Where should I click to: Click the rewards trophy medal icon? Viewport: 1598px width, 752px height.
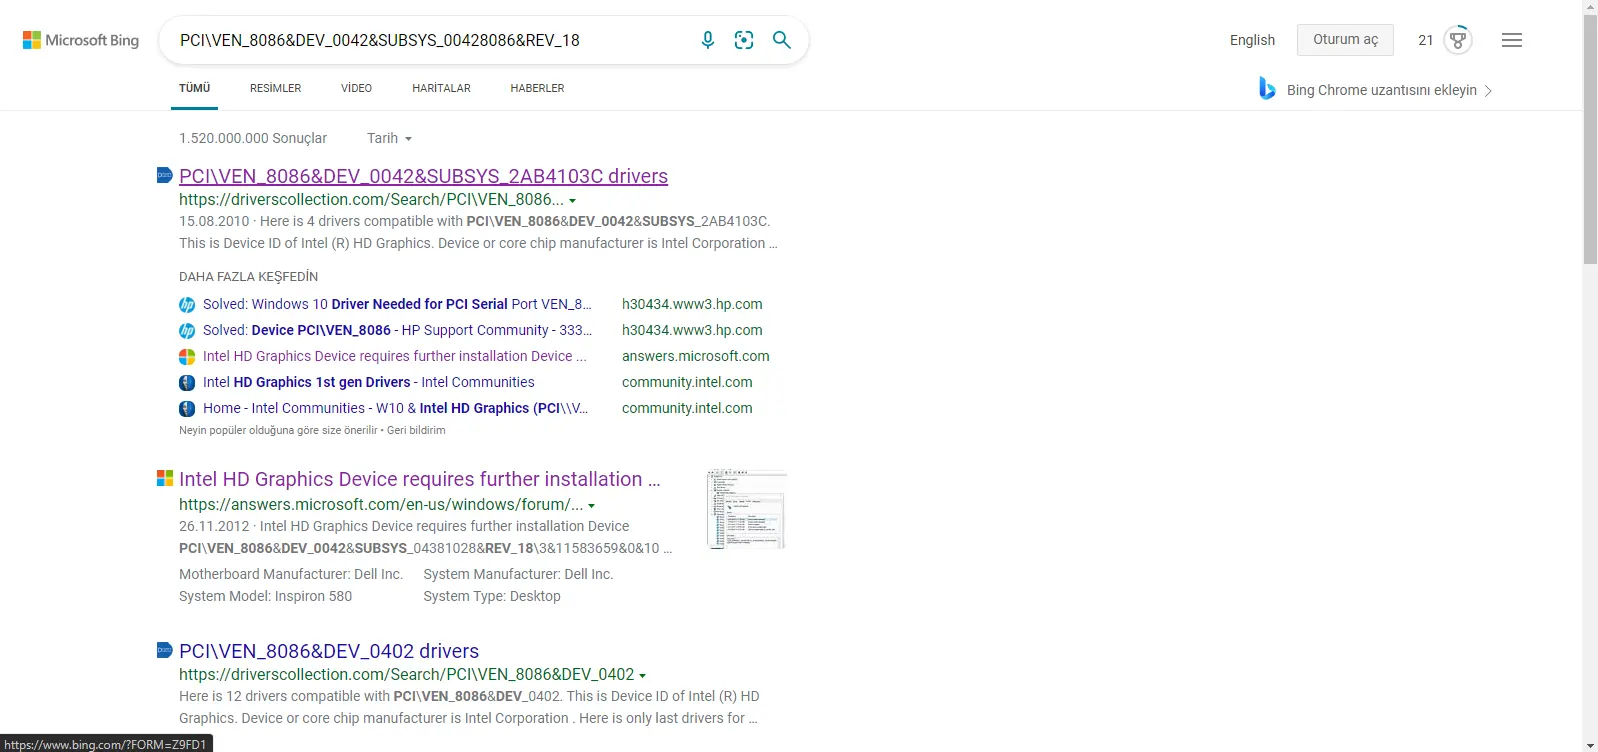(x=1458, y=40)
